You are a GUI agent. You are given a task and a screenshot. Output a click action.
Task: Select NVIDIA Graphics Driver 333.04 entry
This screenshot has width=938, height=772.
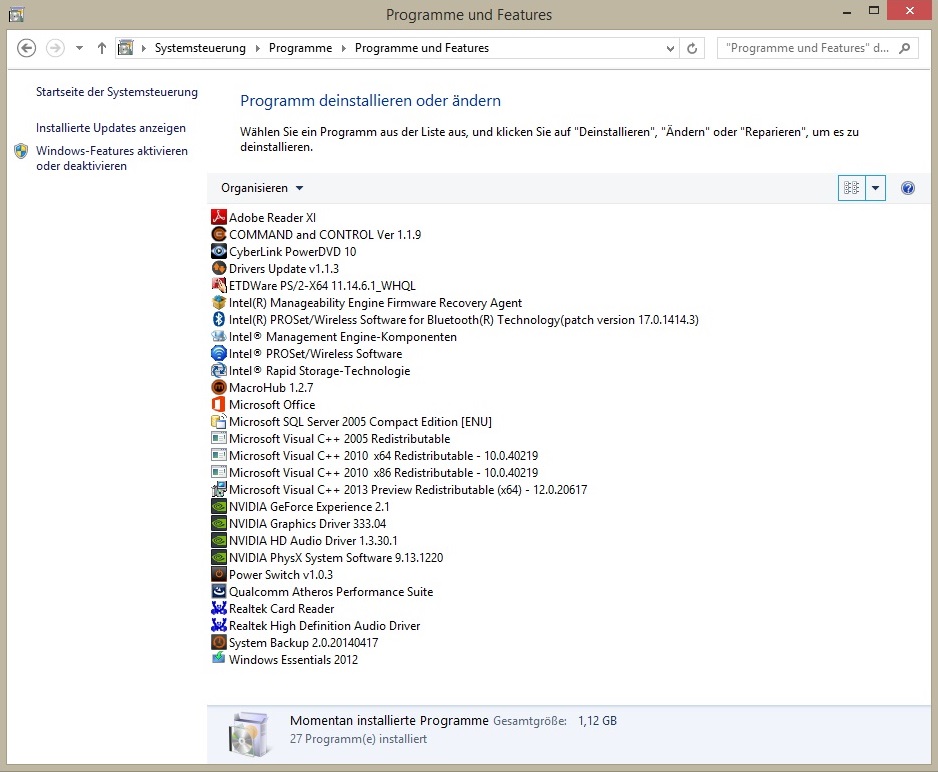coord(307,523)
